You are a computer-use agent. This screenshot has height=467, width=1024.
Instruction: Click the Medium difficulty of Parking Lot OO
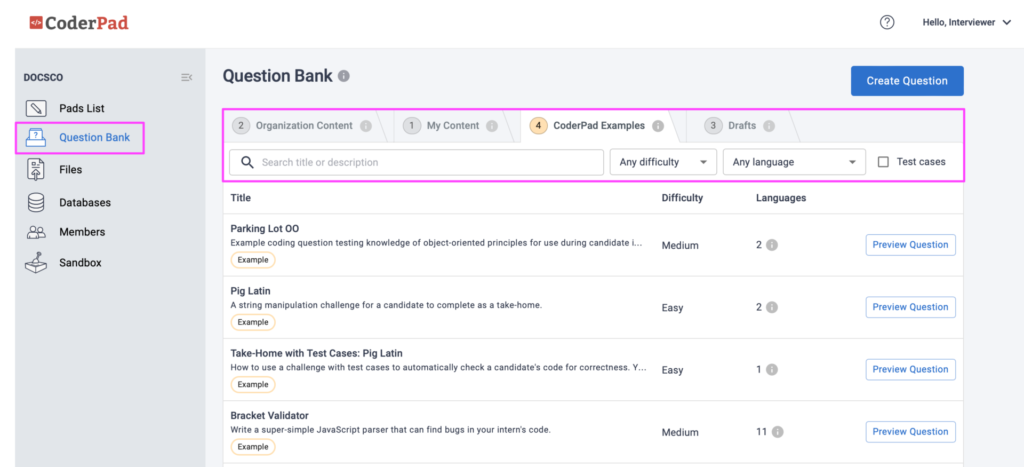click(680, 246)
